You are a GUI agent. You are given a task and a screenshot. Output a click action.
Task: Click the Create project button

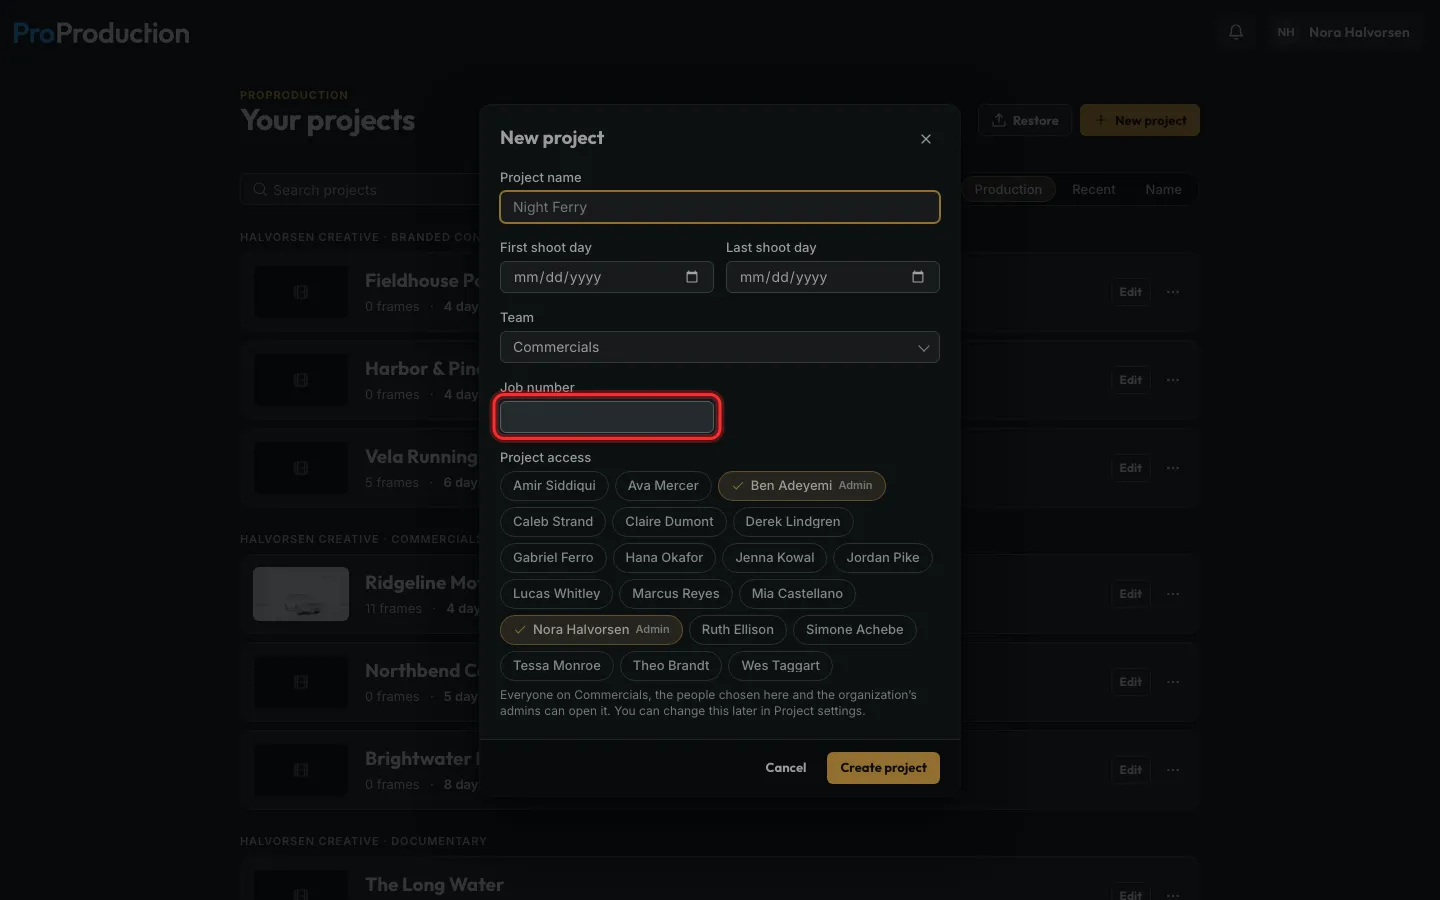(x=883, y=768)
